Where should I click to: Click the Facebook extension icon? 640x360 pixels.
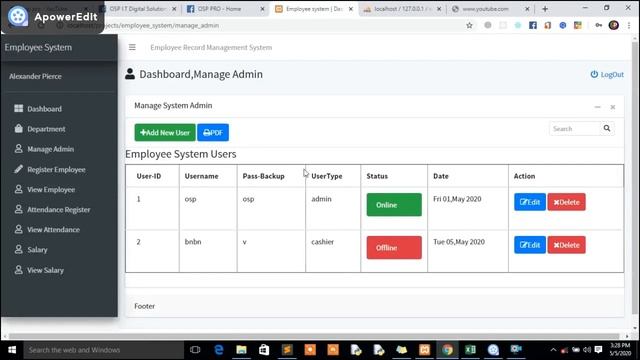coord(533,25)
